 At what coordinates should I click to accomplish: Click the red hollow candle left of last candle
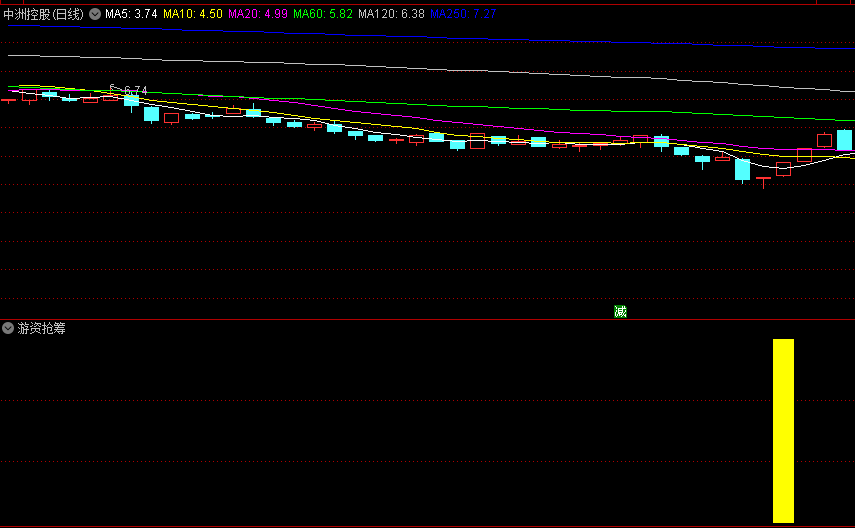pos(824,140)
